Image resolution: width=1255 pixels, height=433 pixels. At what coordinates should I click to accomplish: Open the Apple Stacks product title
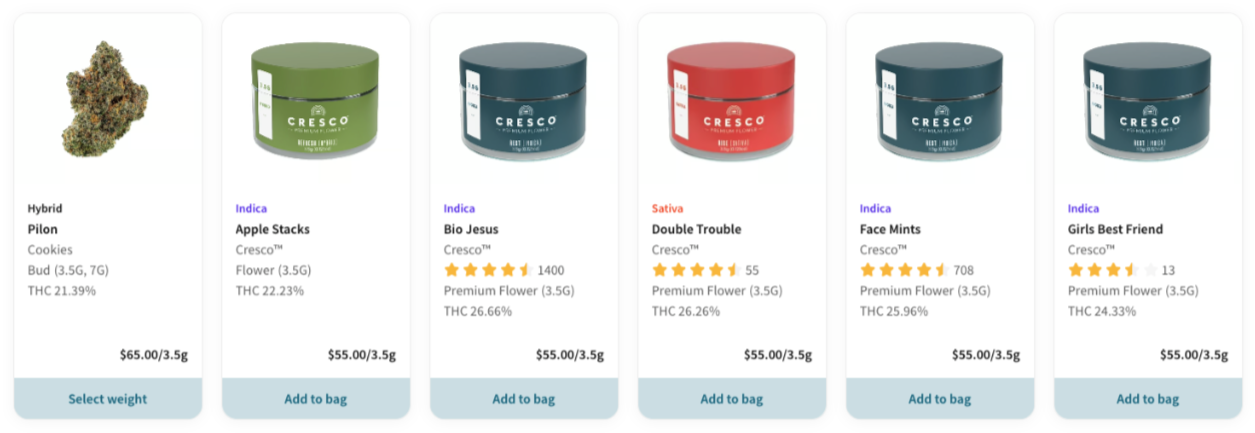click(273, 229)
